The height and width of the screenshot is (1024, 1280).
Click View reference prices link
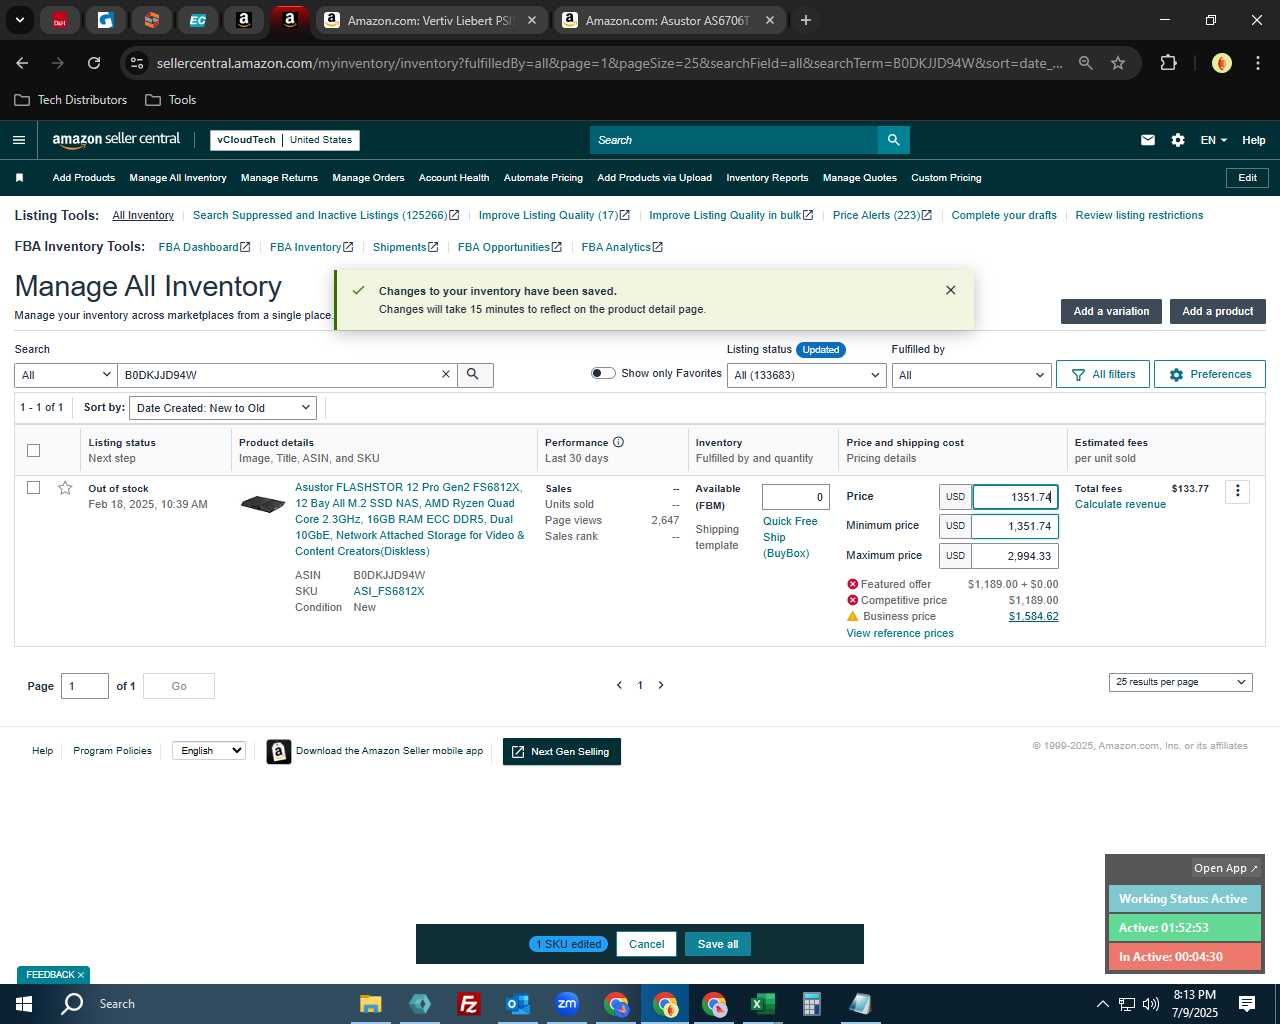tap(900, 633)
